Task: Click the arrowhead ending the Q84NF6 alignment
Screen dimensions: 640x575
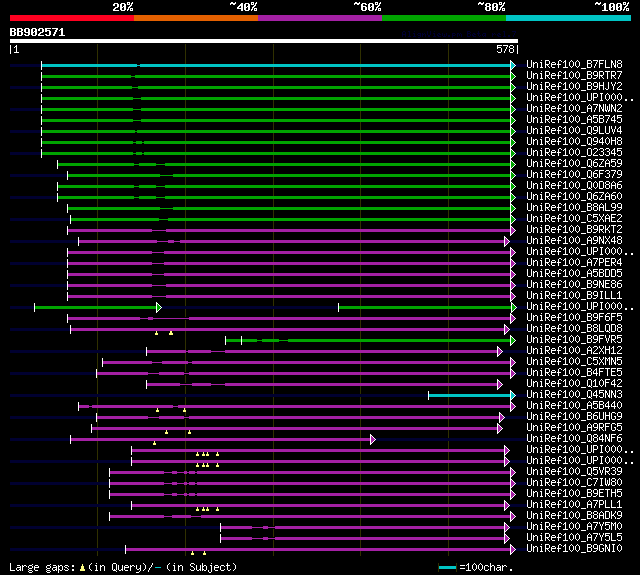Action: 373,440
